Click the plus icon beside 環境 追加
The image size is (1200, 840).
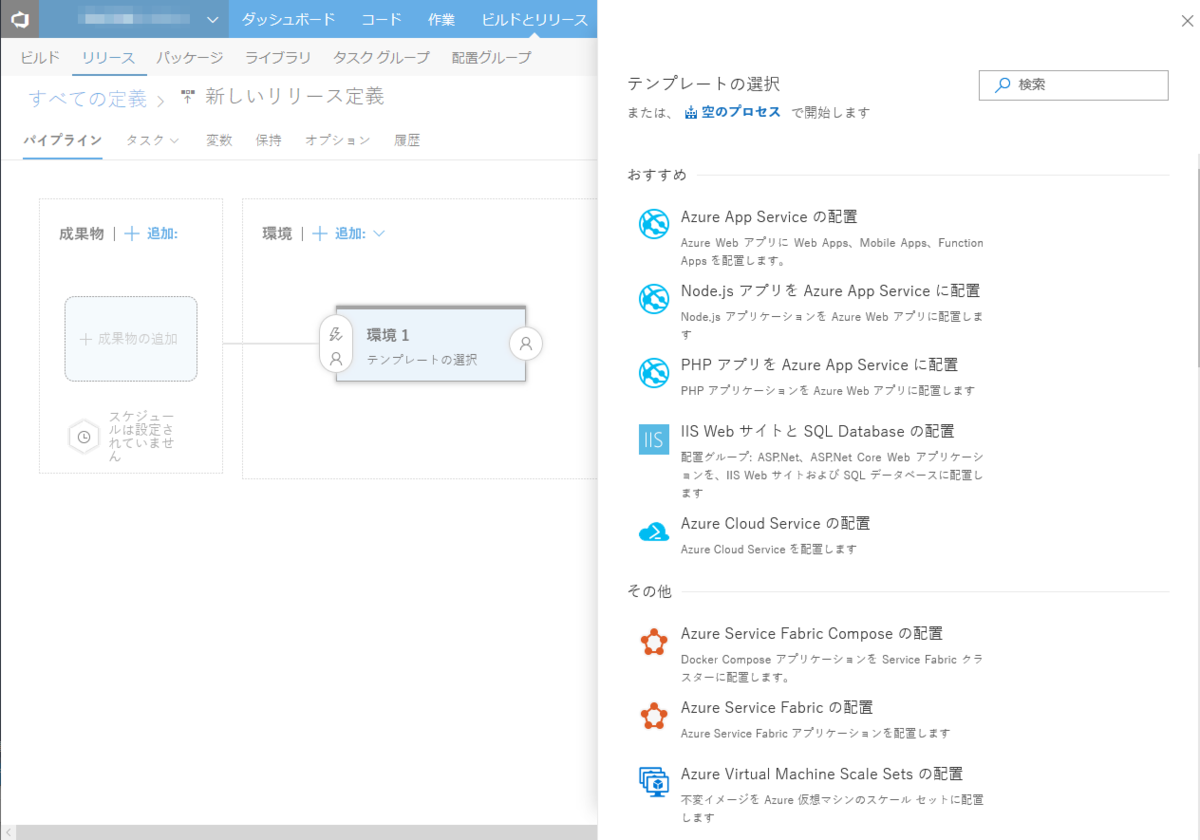pyautogui.click(x=319, y=233)
